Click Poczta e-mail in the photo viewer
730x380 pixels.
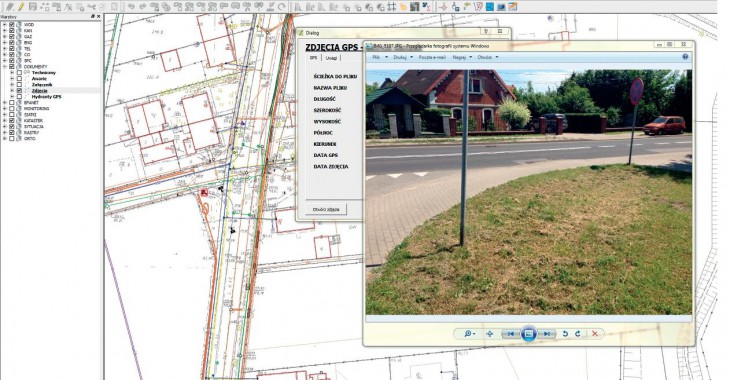tap(432, 57)
